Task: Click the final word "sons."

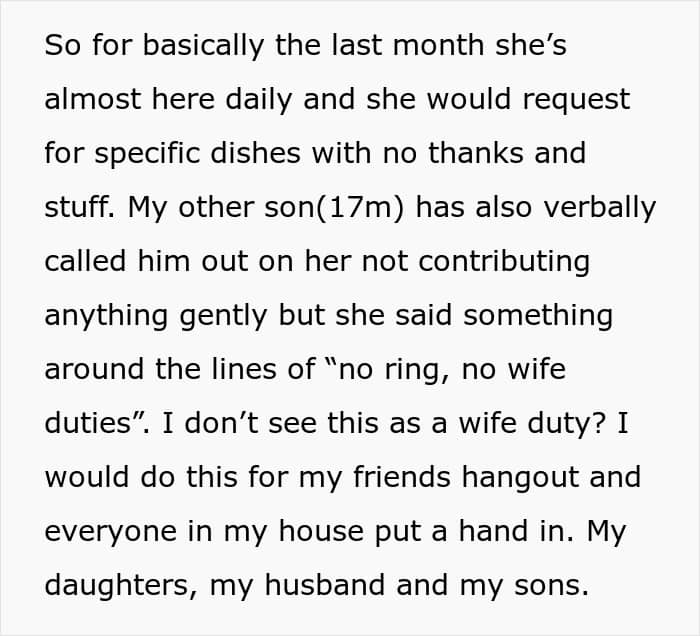Action: pyautogui.click(x=551, y=586)
